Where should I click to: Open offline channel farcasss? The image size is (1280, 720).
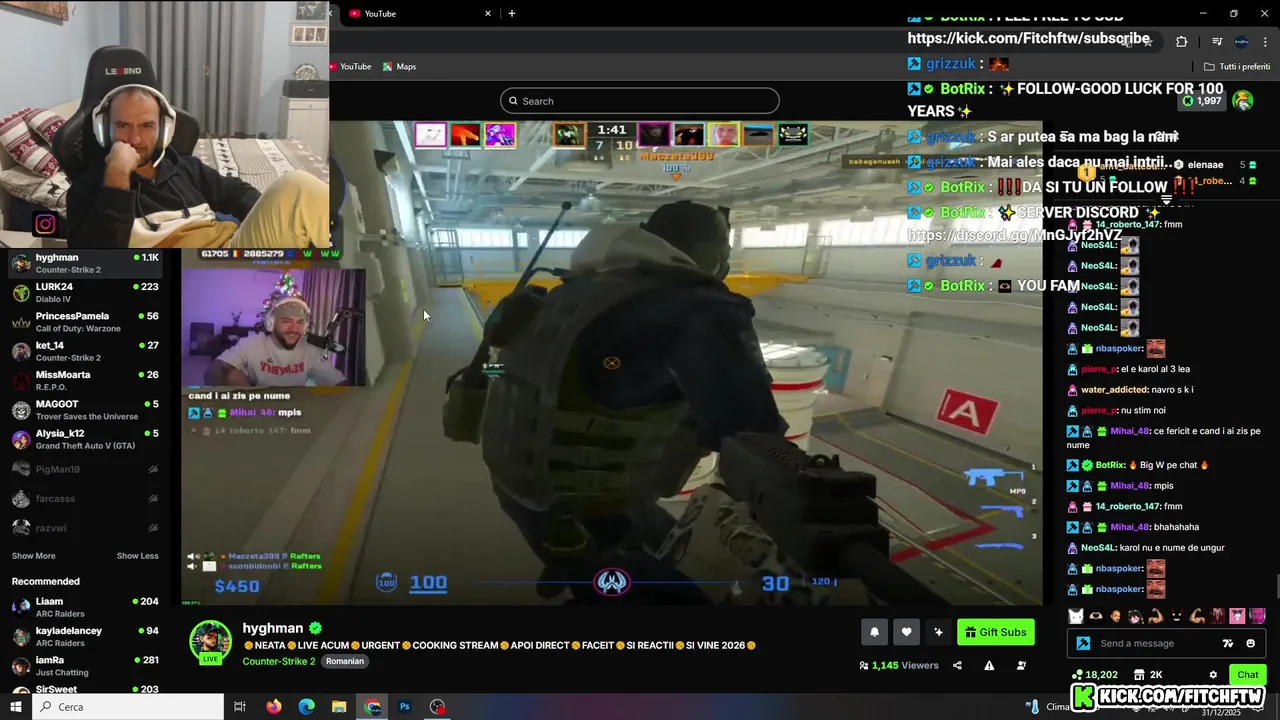coord(85,498)
